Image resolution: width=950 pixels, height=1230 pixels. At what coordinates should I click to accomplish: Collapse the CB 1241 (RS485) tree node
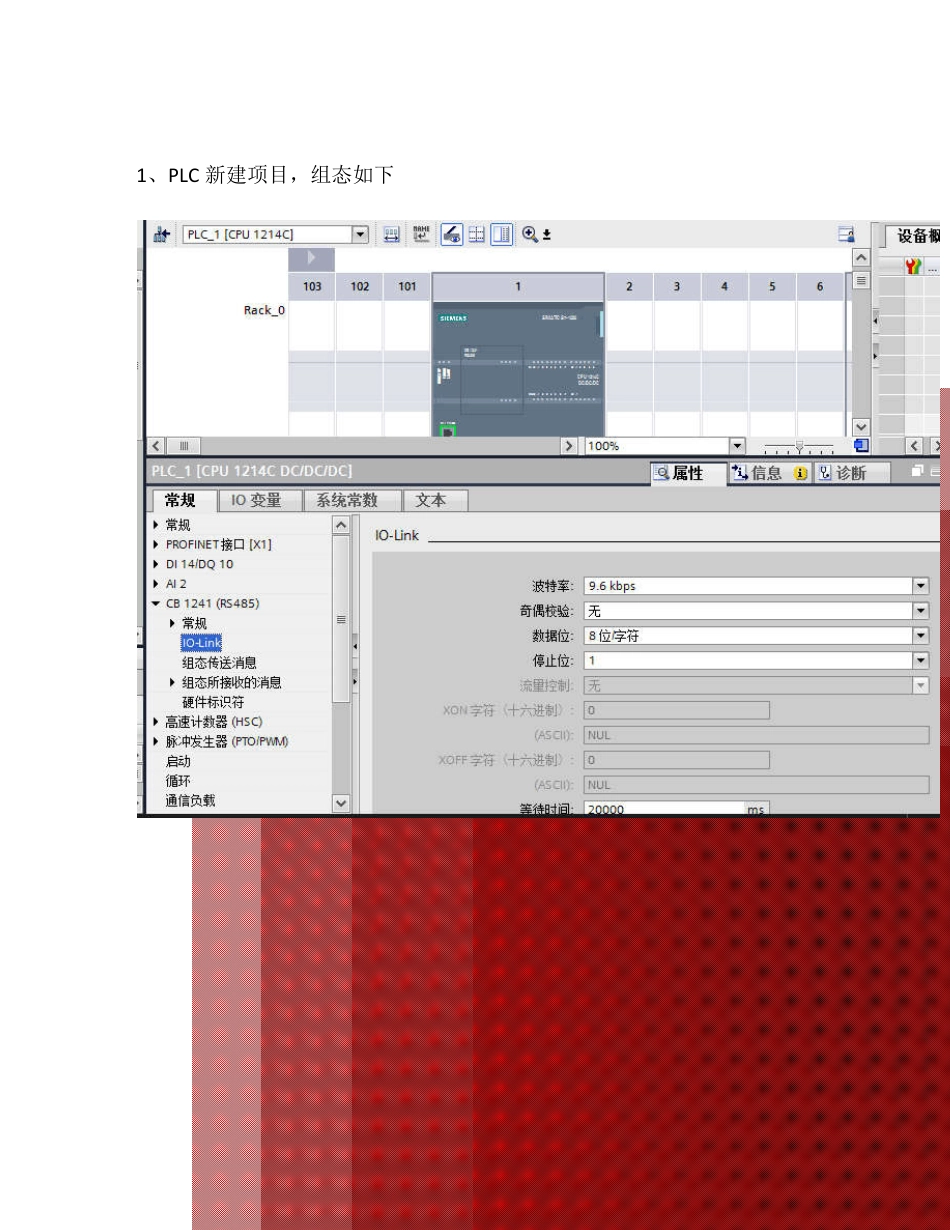pyautogui.click(x=156, y=604)
